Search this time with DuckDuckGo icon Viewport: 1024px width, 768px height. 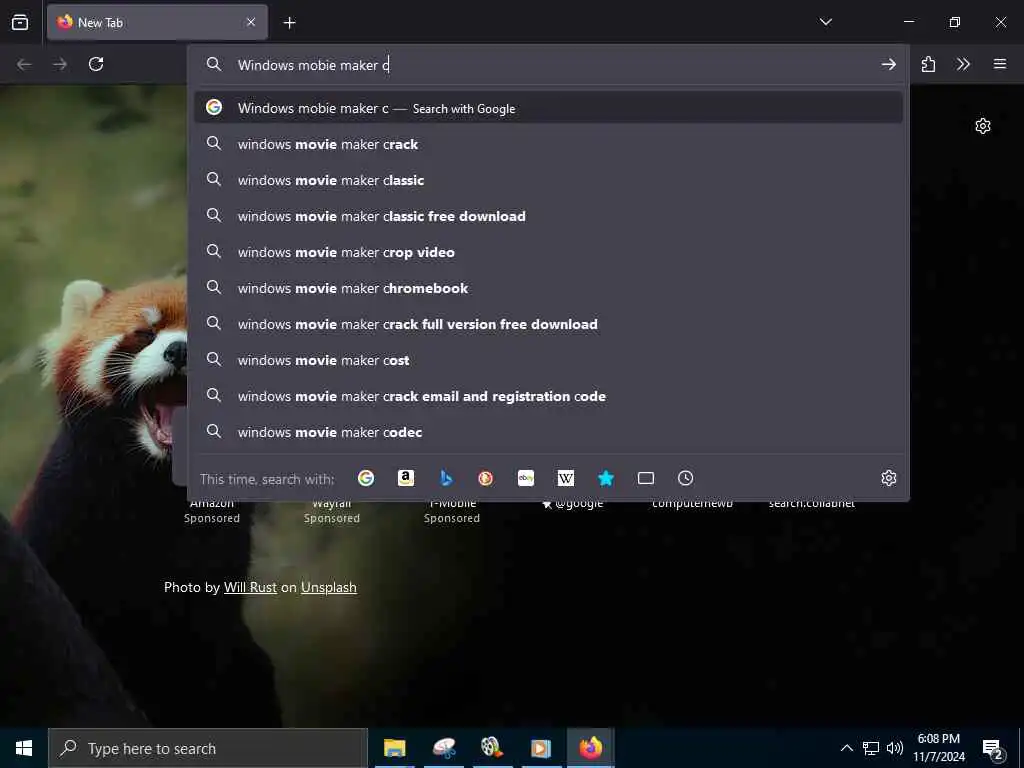tap(485, 478)
